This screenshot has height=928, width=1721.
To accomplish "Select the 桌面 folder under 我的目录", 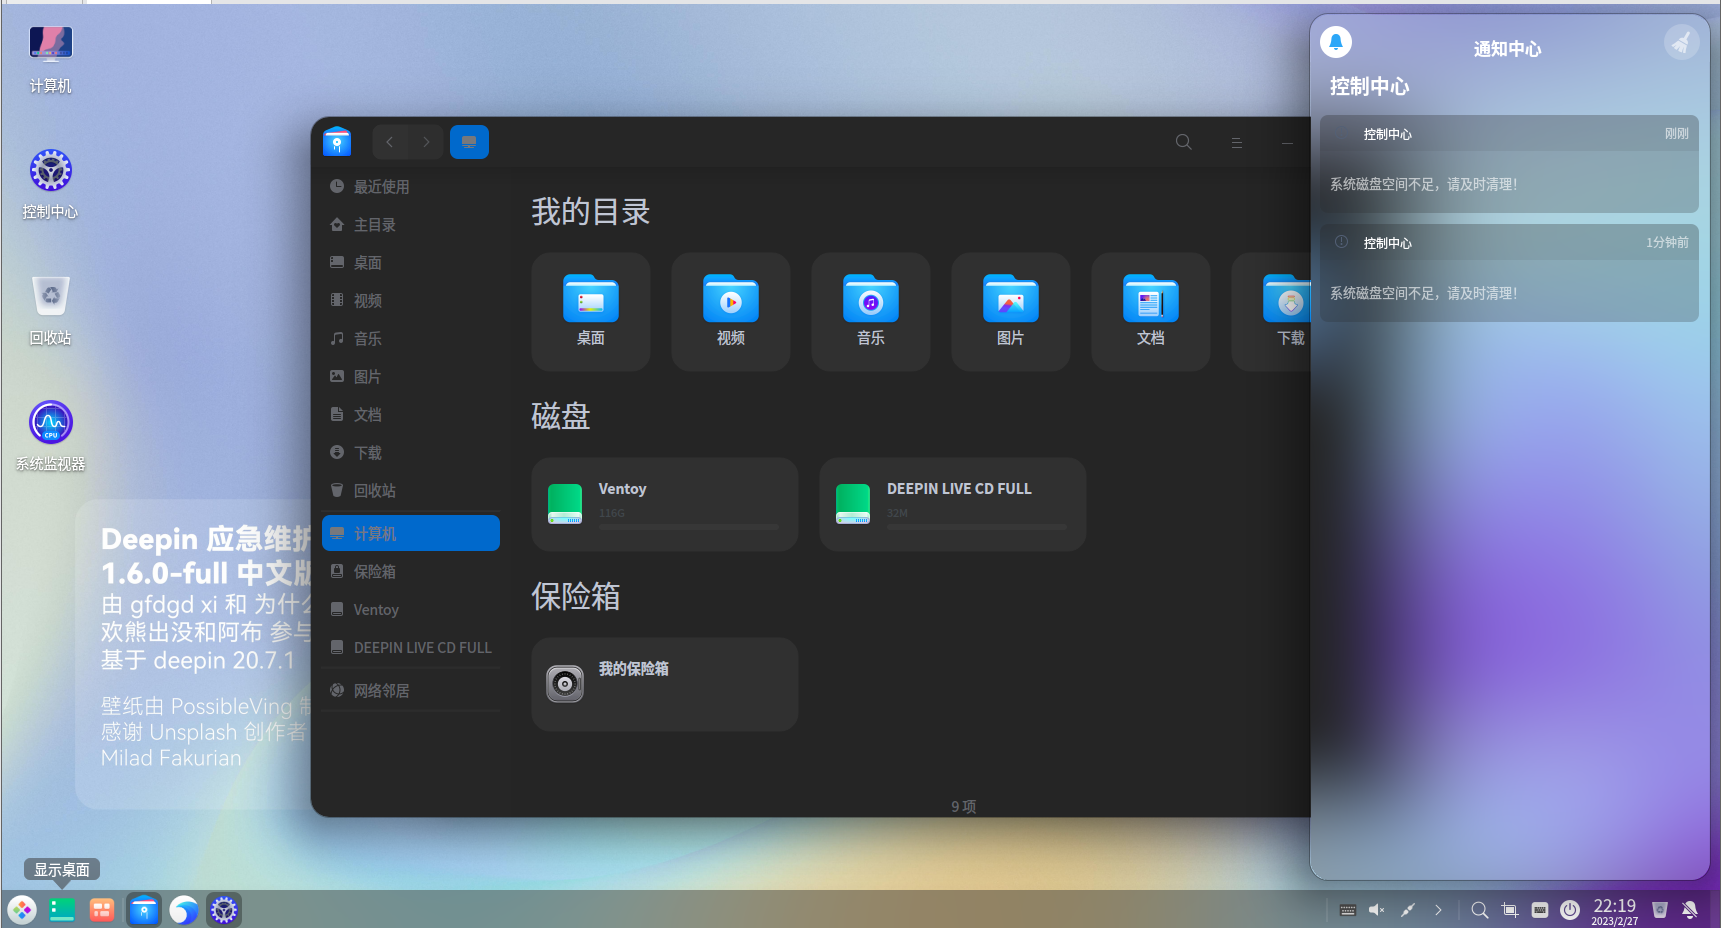I will [591, 312].
